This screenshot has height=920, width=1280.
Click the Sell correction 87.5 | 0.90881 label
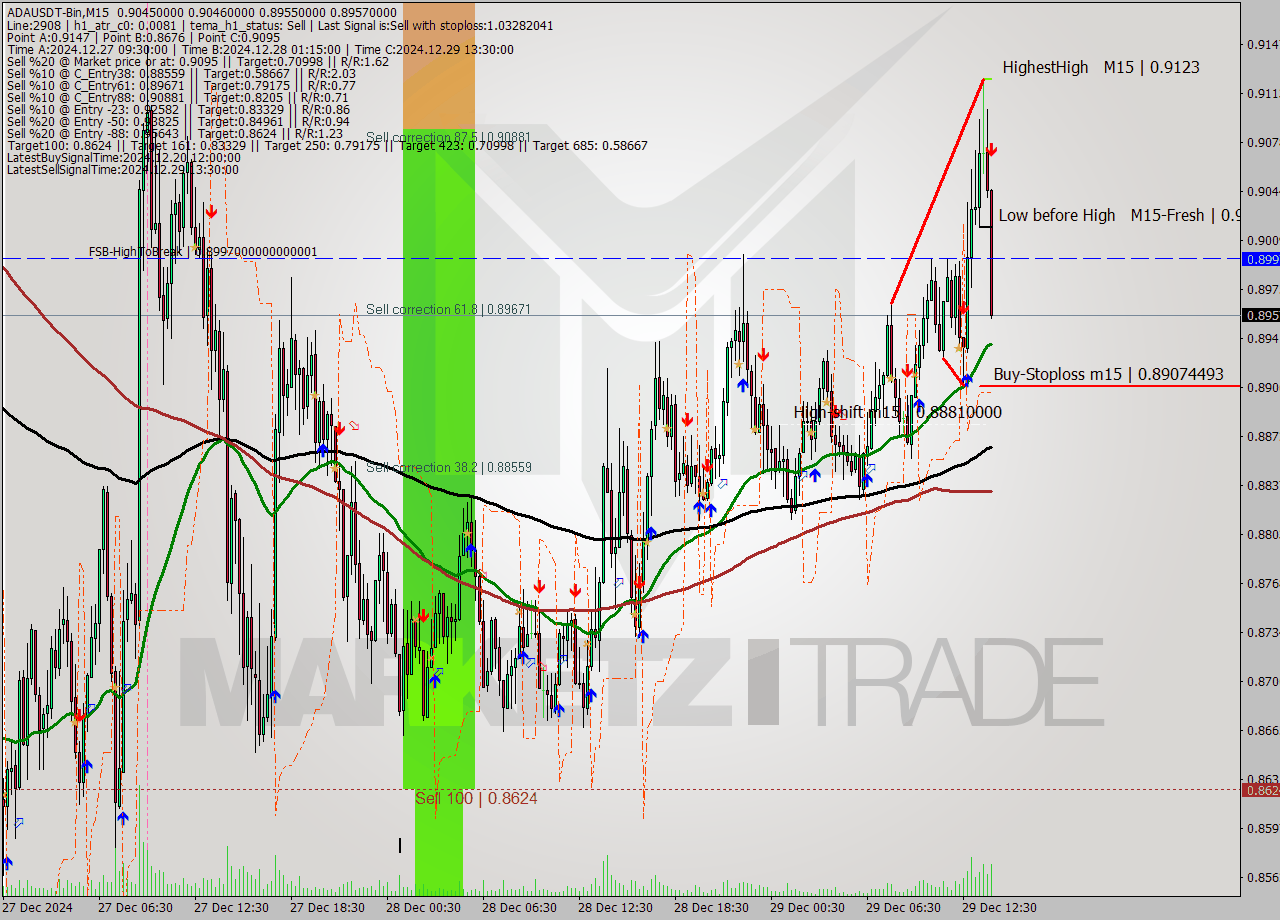click(448, 137)
